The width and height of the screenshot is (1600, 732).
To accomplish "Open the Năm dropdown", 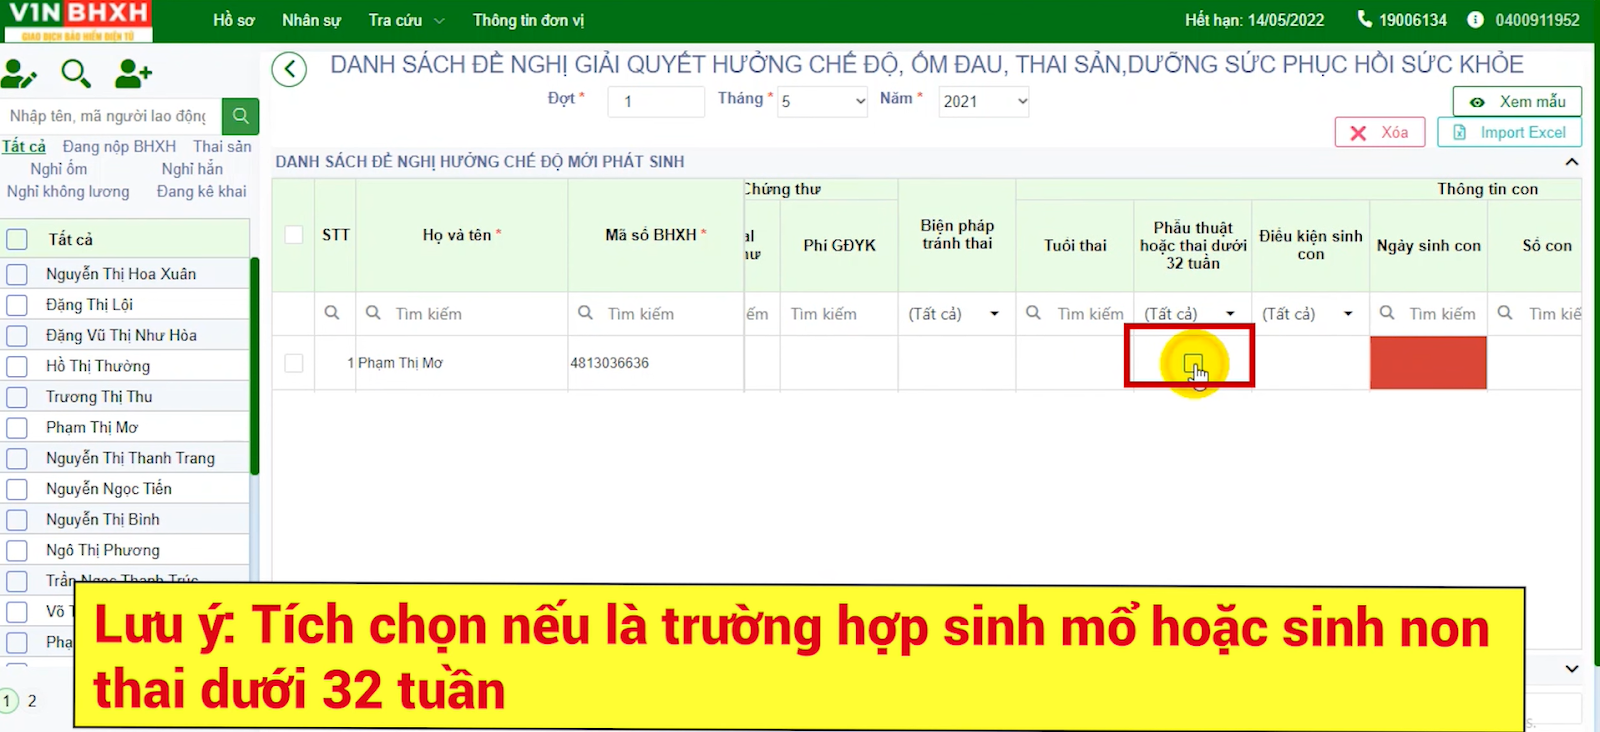I will [983, 101].
